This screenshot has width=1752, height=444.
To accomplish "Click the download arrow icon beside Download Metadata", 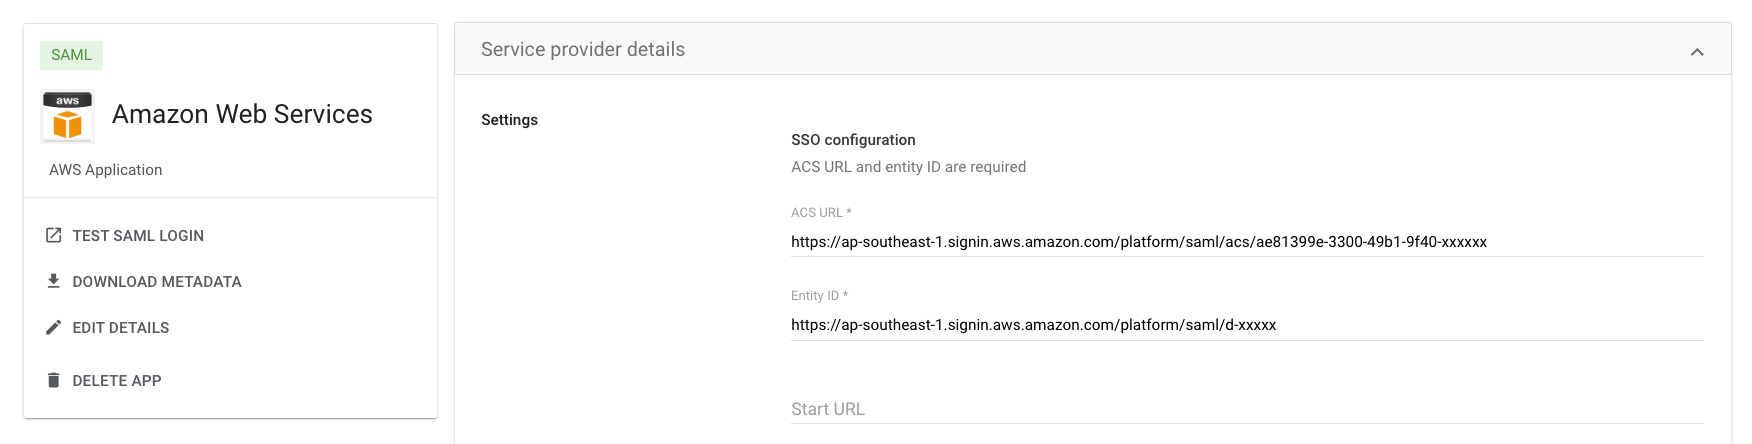I will pyautogui.click(x=54, y=281).
